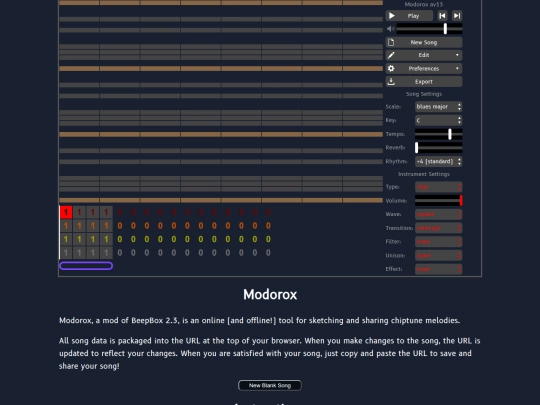Open the Rhythm dropdown

tap(438, 162)
